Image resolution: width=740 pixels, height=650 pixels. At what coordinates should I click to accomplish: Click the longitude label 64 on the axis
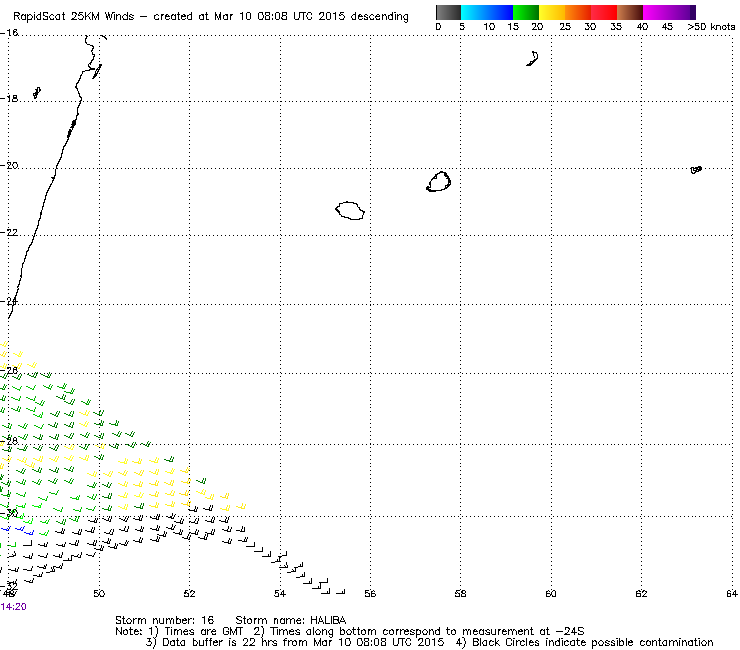(x=732, y=593)
